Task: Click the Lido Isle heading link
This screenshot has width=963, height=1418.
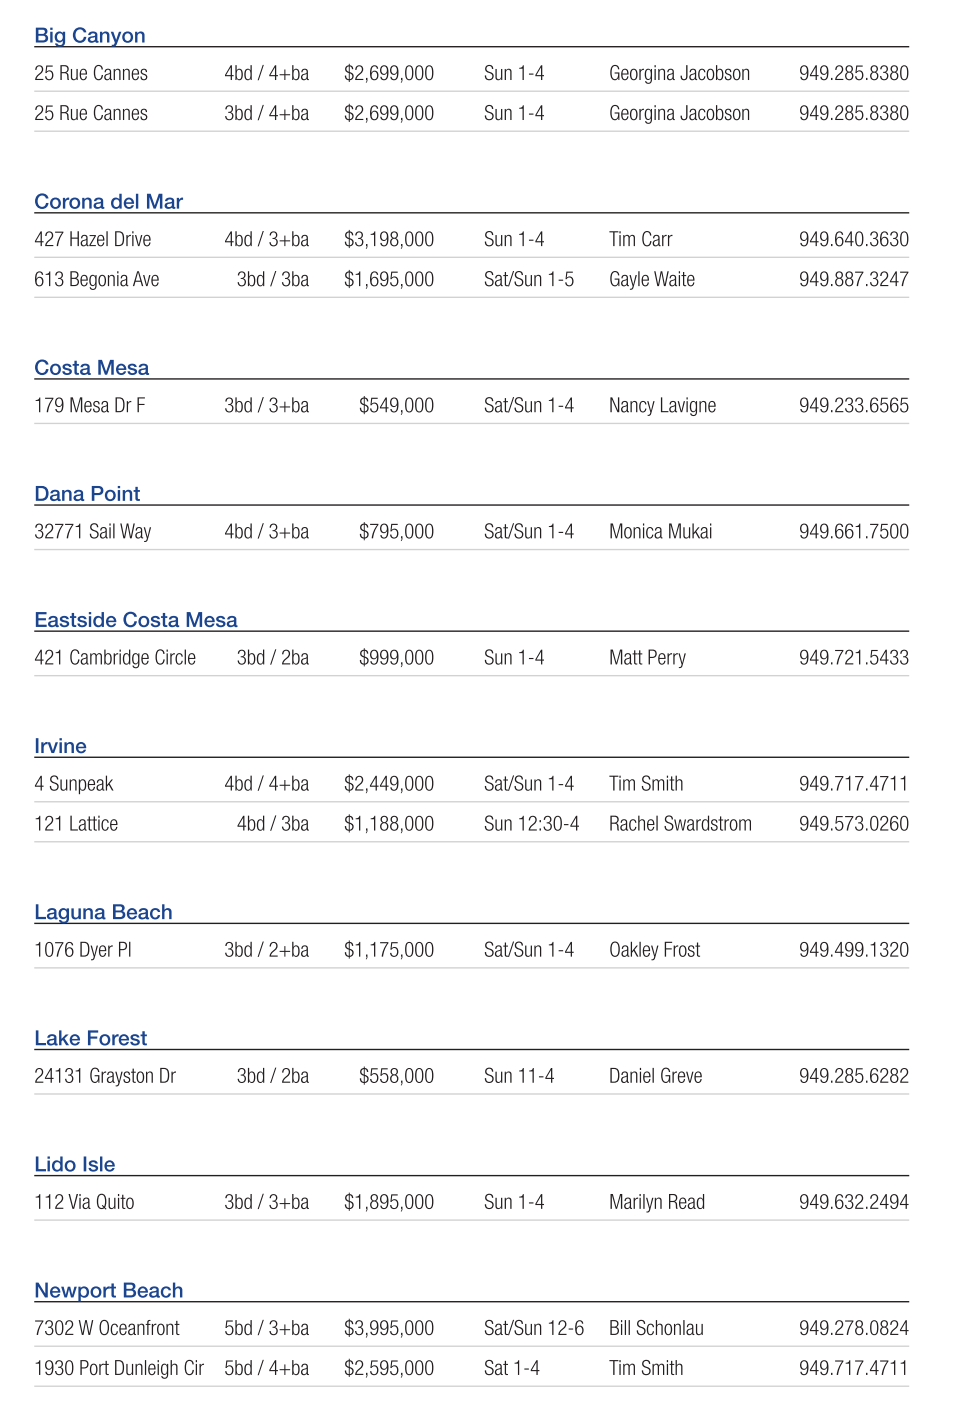Action: click(x=74, y=1164)
